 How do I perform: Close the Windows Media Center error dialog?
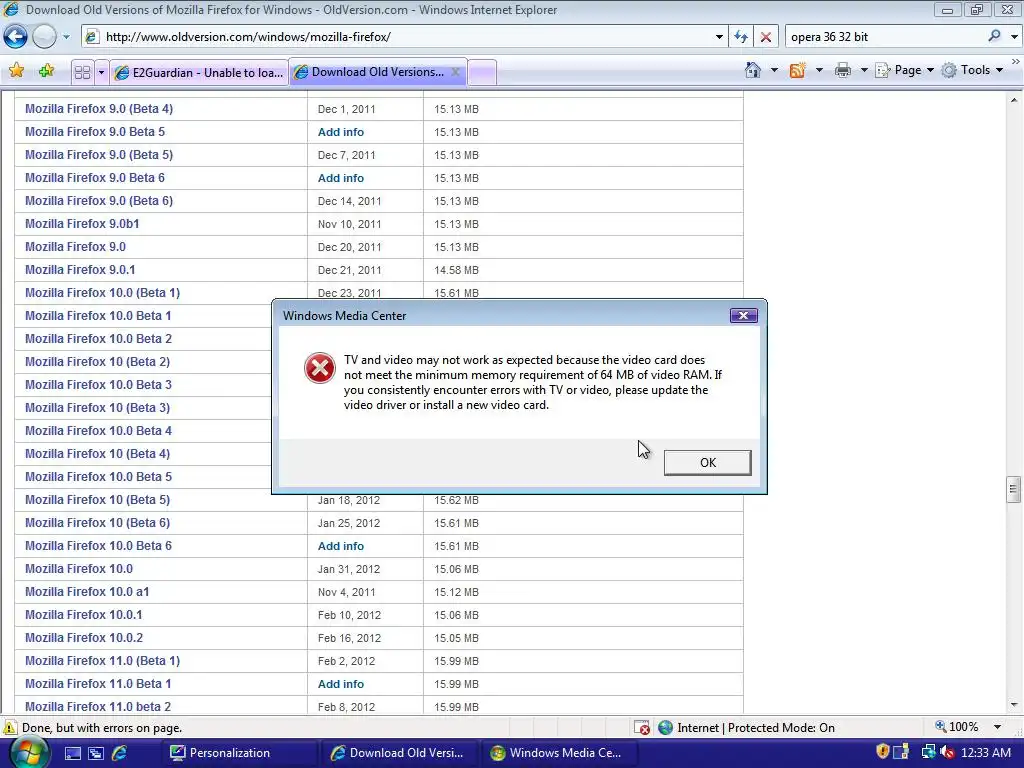(743, 315)
